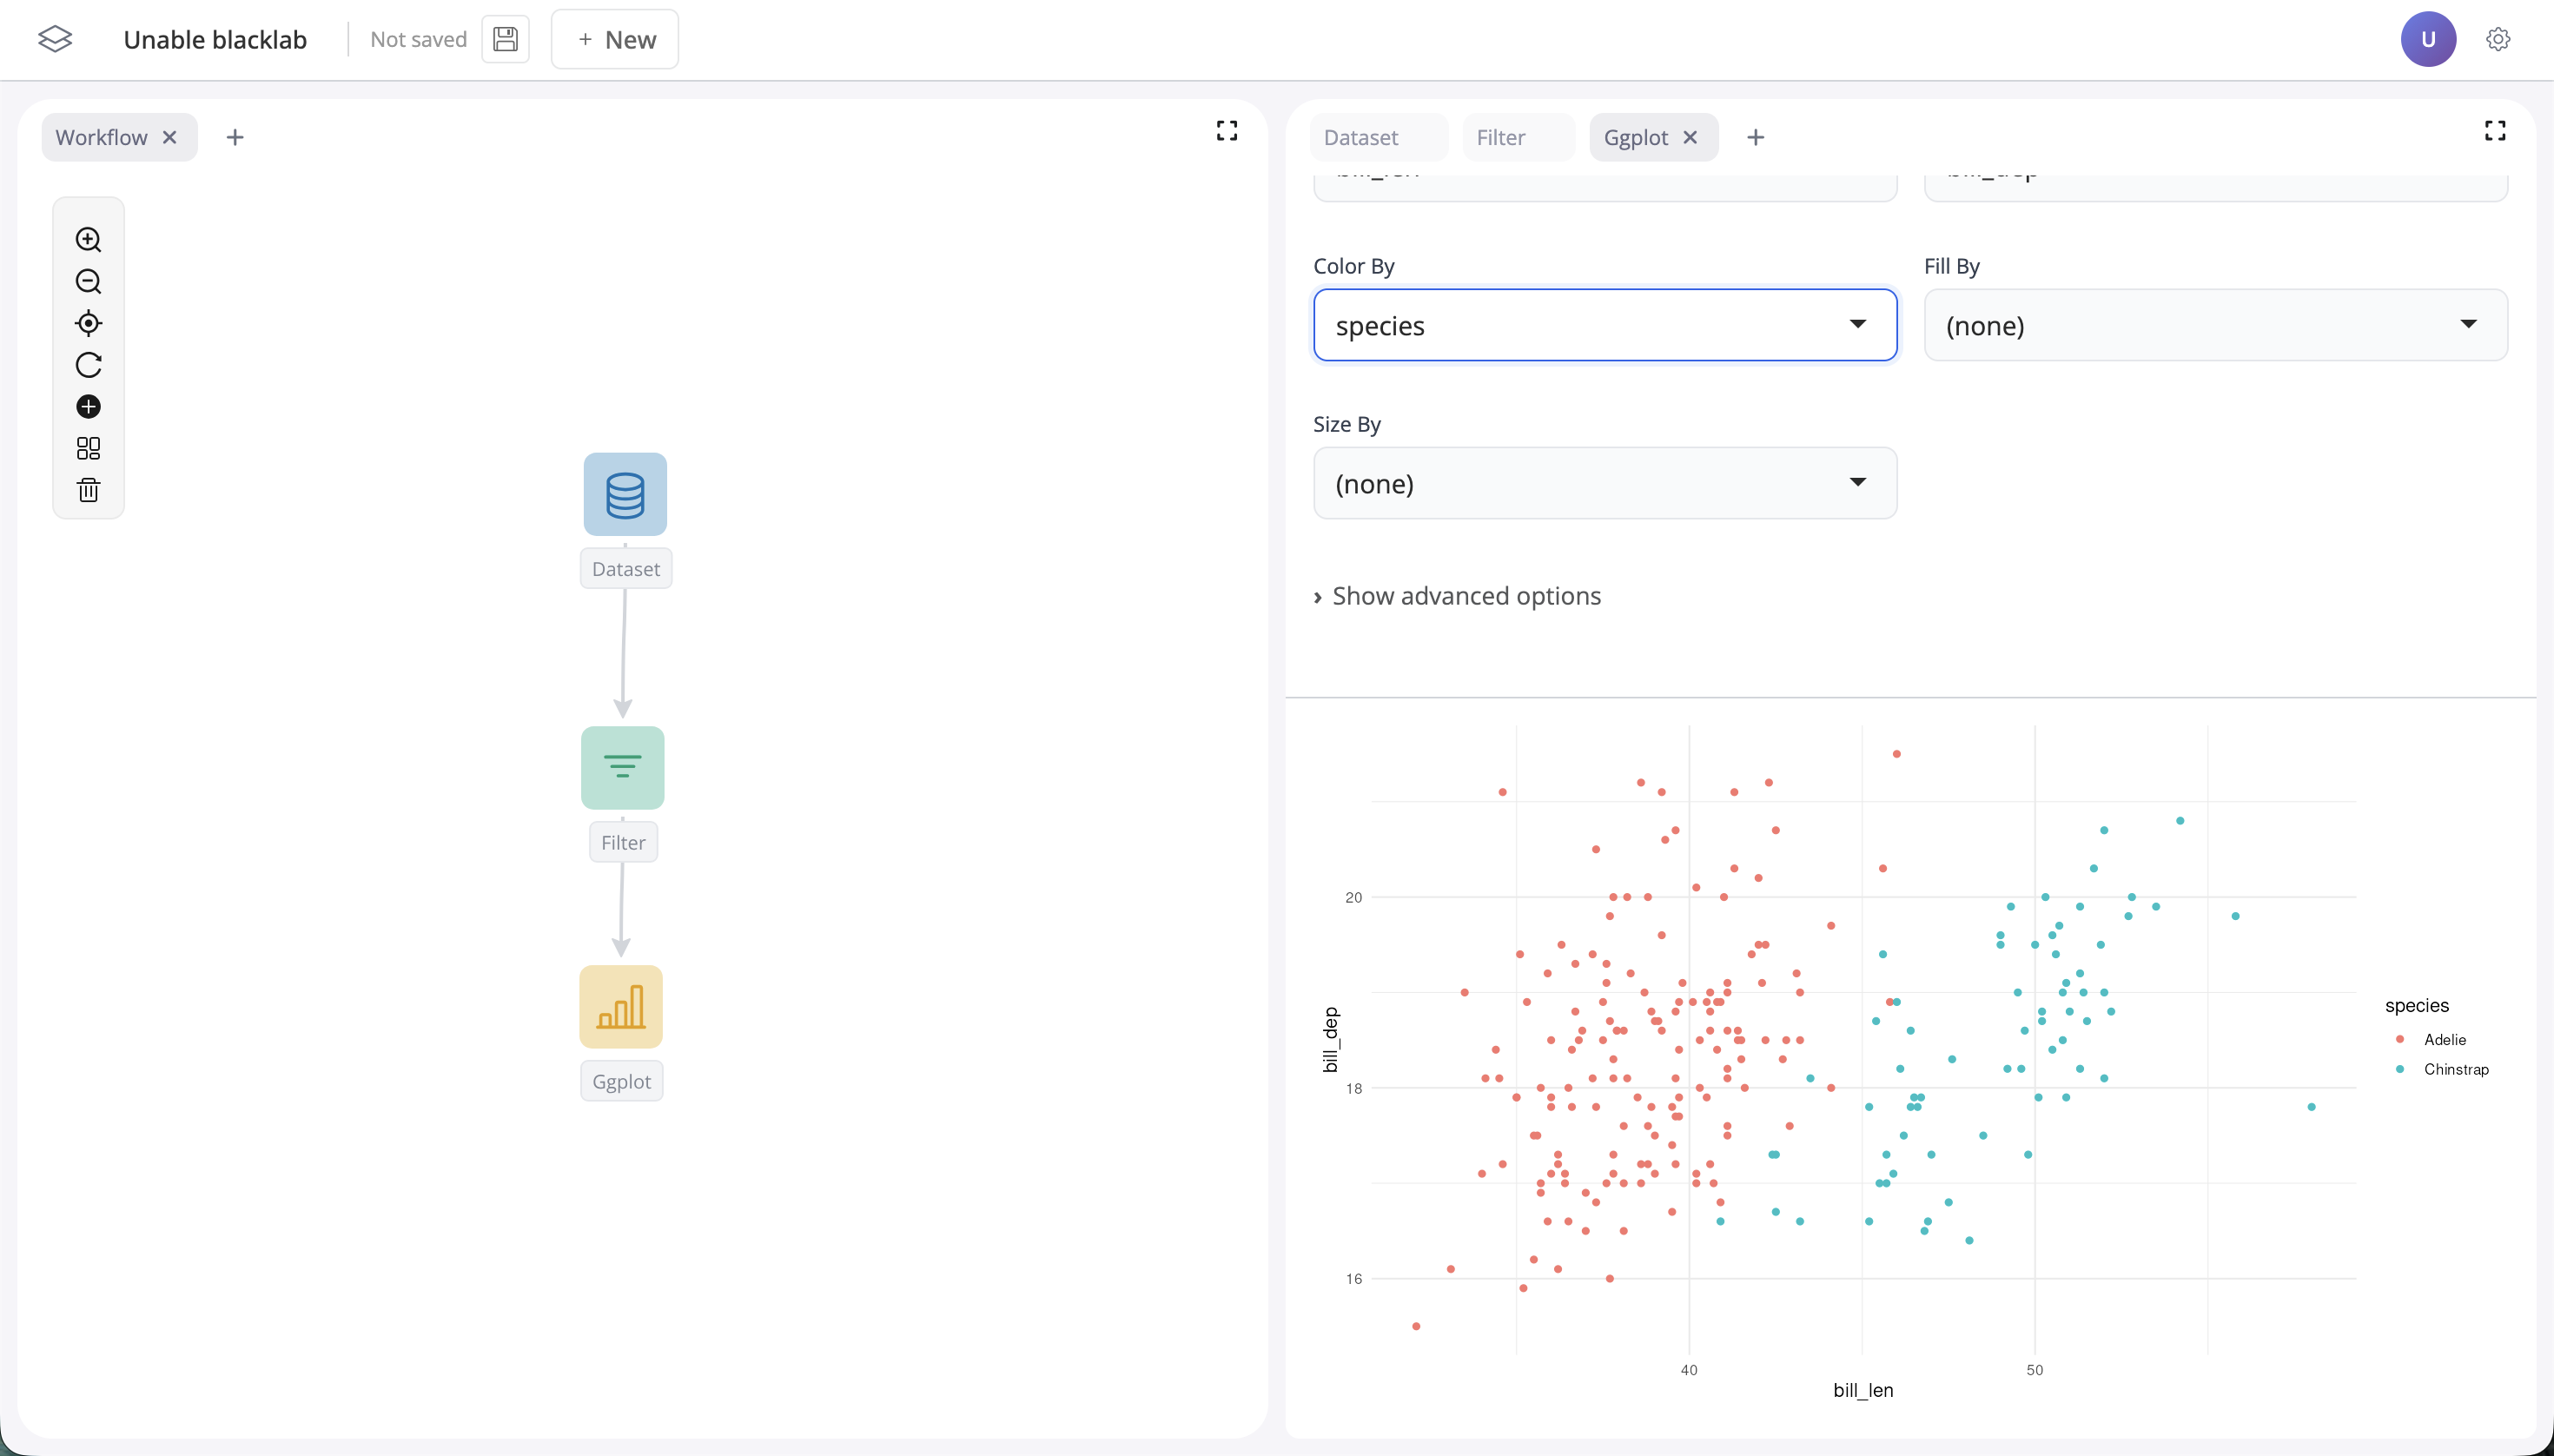Click the auto-layout grid icon

(x=88, y=448)
